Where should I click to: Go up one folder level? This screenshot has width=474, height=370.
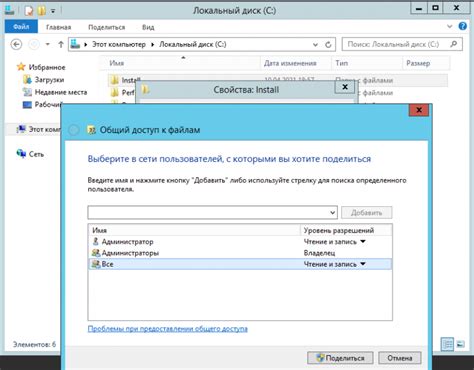coord(61,44)
